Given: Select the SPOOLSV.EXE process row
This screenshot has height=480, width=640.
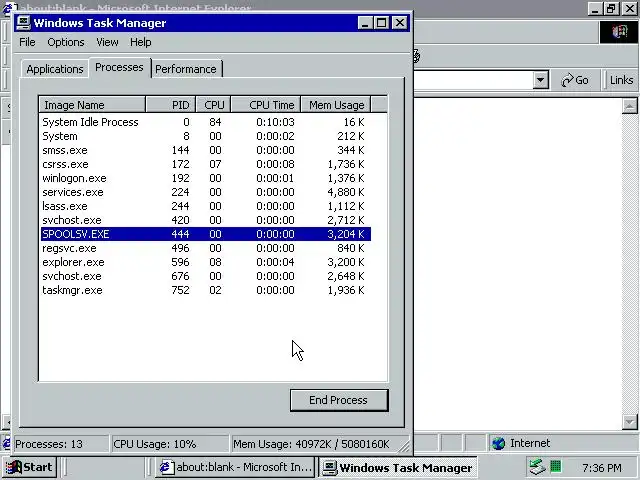Looking at the screenshot, I should [206, 234].
